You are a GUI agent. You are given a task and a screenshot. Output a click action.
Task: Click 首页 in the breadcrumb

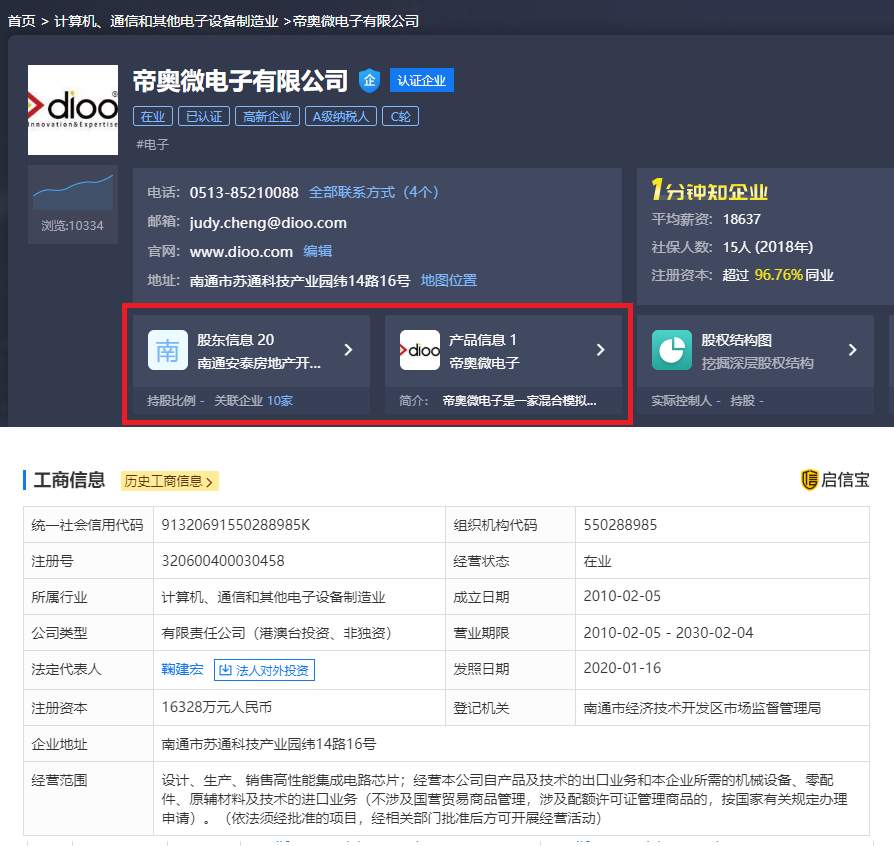point(22,21)
